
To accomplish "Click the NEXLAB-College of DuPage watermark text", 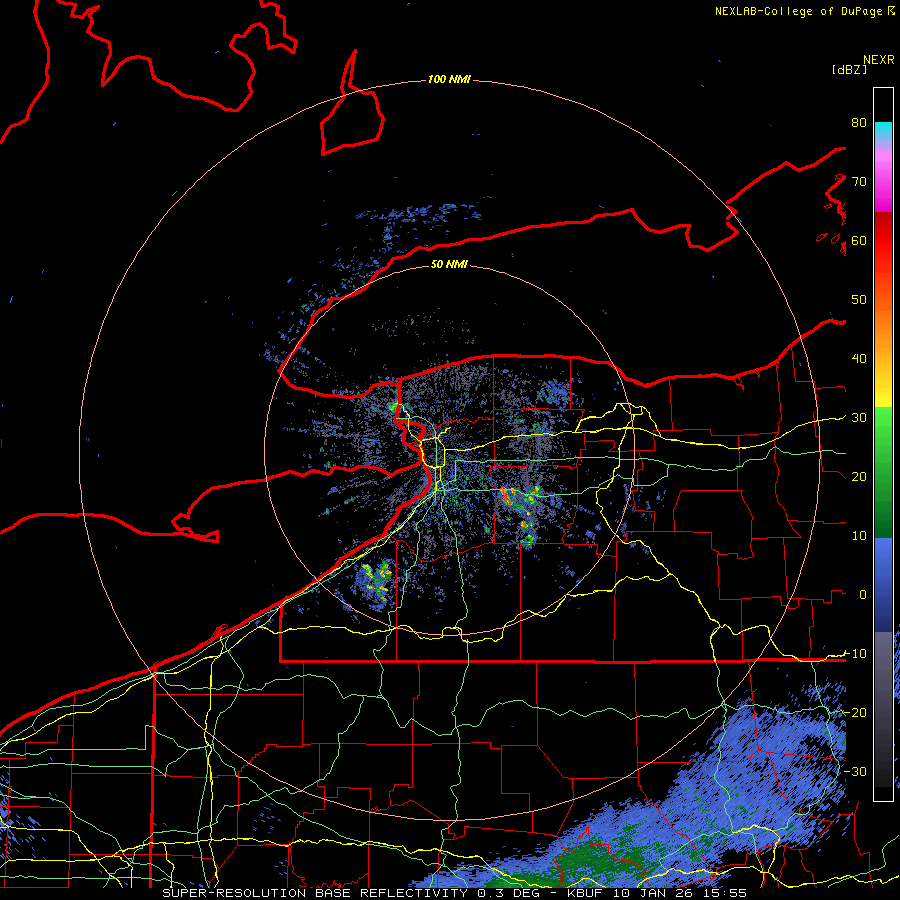I will pos(804,11).
